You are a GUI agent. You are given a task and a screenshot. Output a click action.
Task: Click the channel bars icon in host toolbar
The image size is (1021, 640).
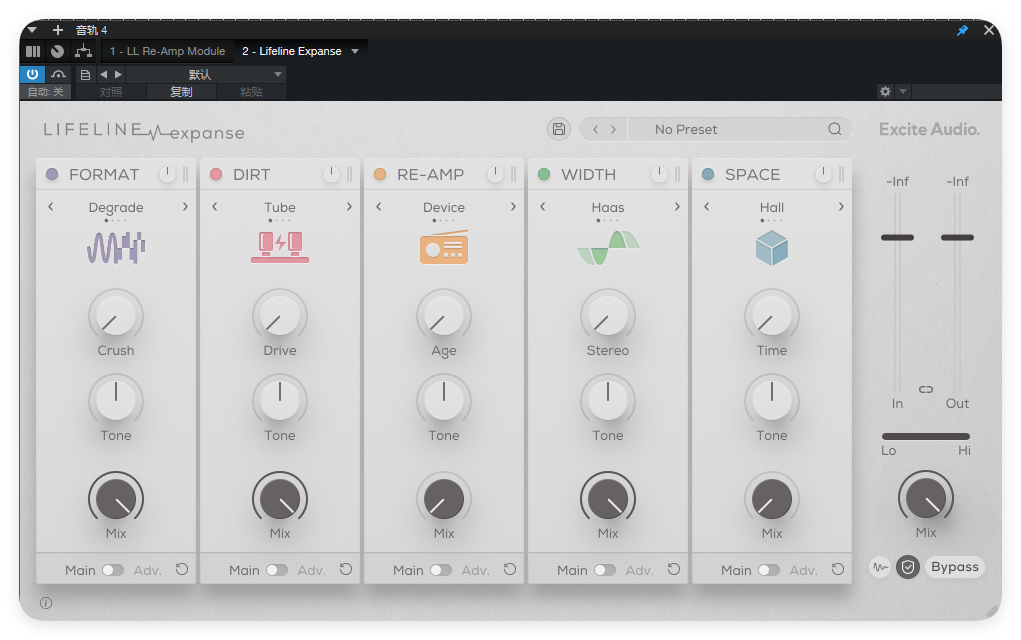click(33, 51)
